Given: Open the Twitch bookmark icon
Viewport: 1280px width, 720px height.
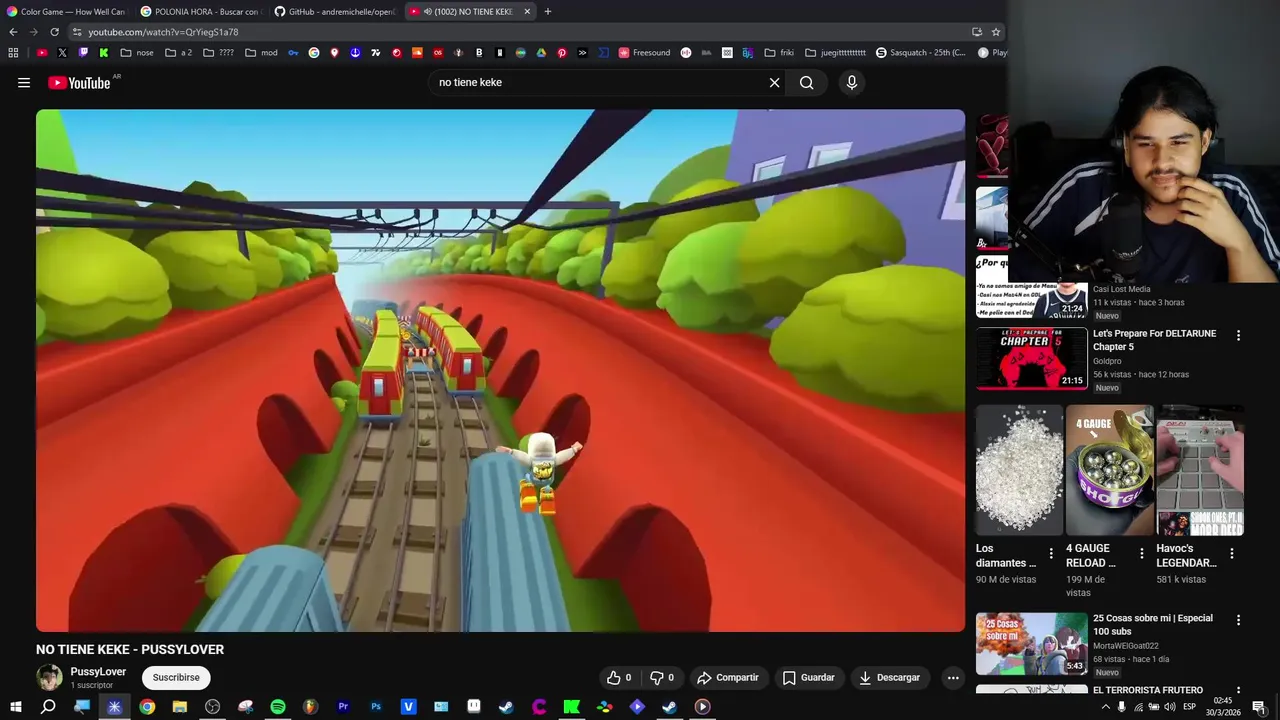Looking at the screenshot, I should (x=83, y=53).
